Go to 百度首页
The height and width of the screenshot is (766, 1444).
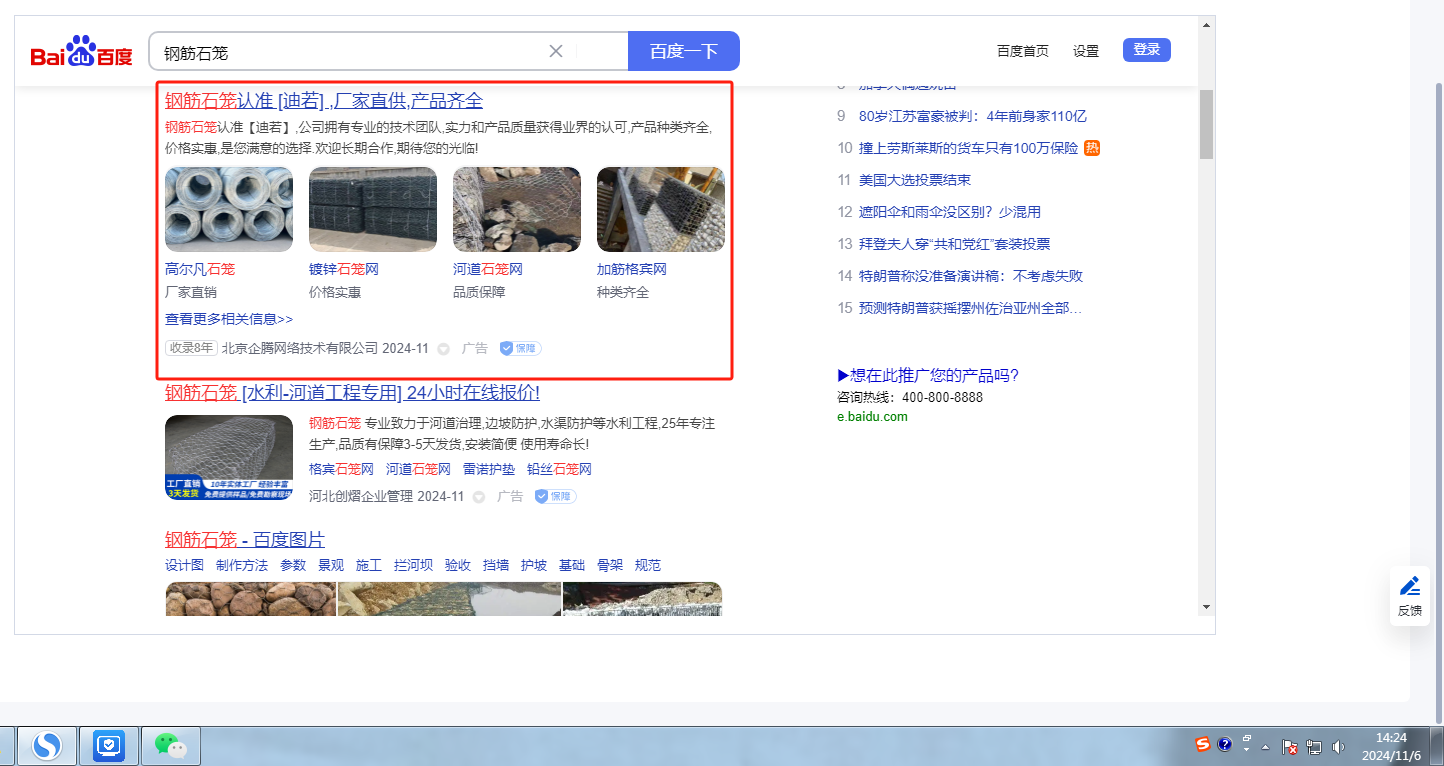[1023, 51]
